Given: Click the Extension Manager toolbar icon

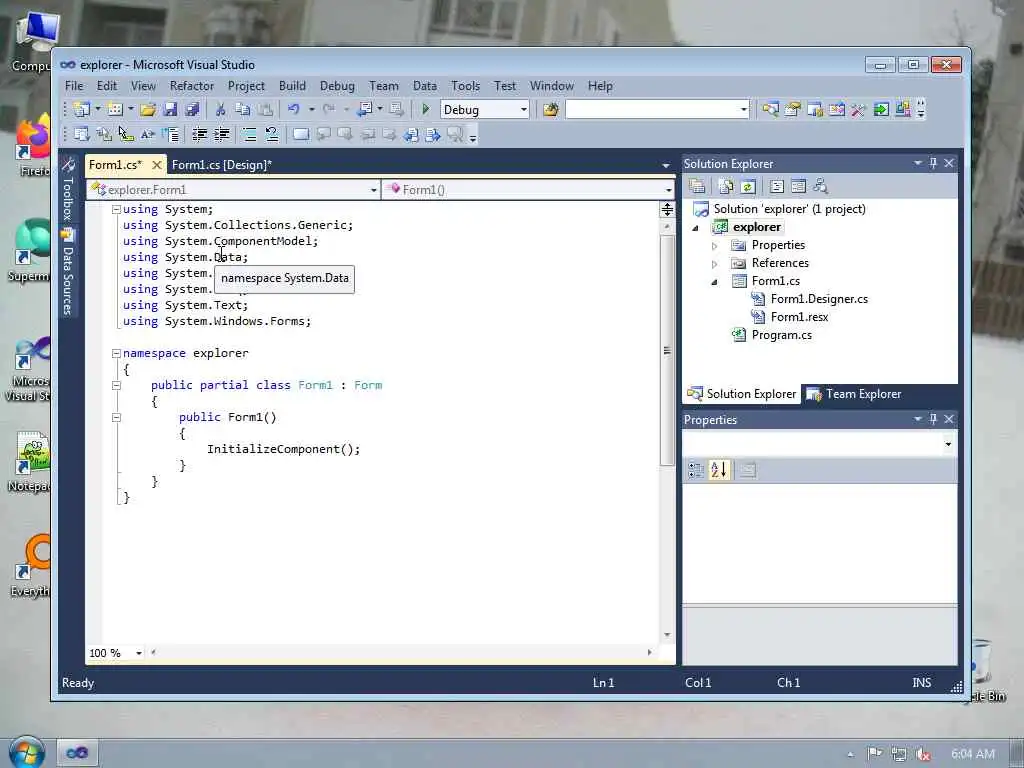Looking at the screenshot, I should coord(903,110).
